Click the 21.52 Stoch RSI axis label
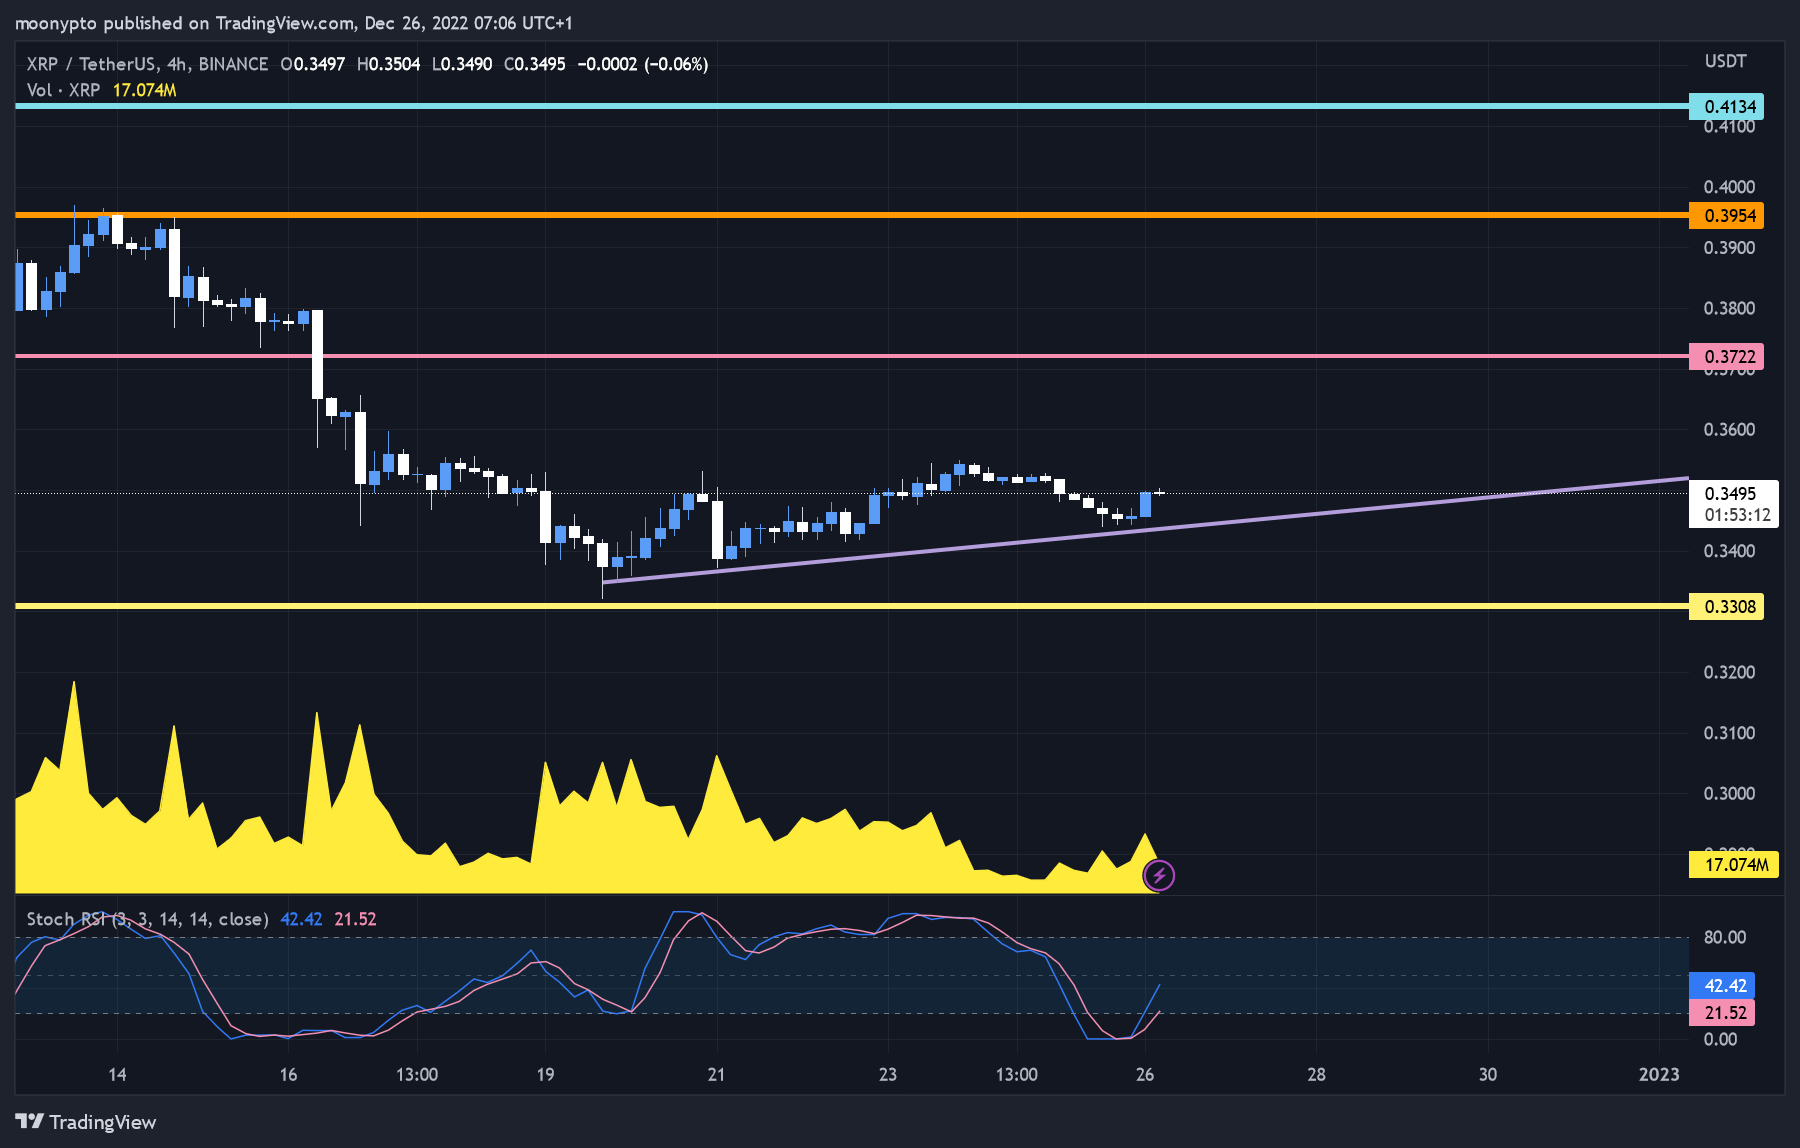This screenshot has height=1148, width=1800. pos(1722,1012)
